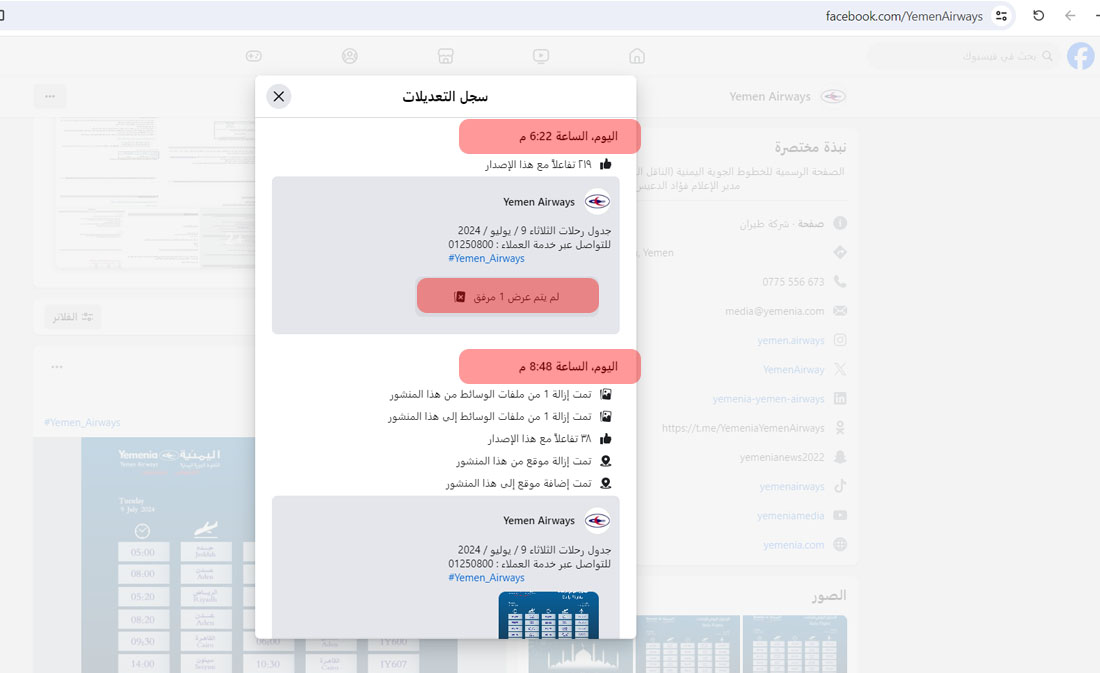Open the Gaming tab icon
The width and height of the screenshot is (1100, 673).
pos(254,56)
